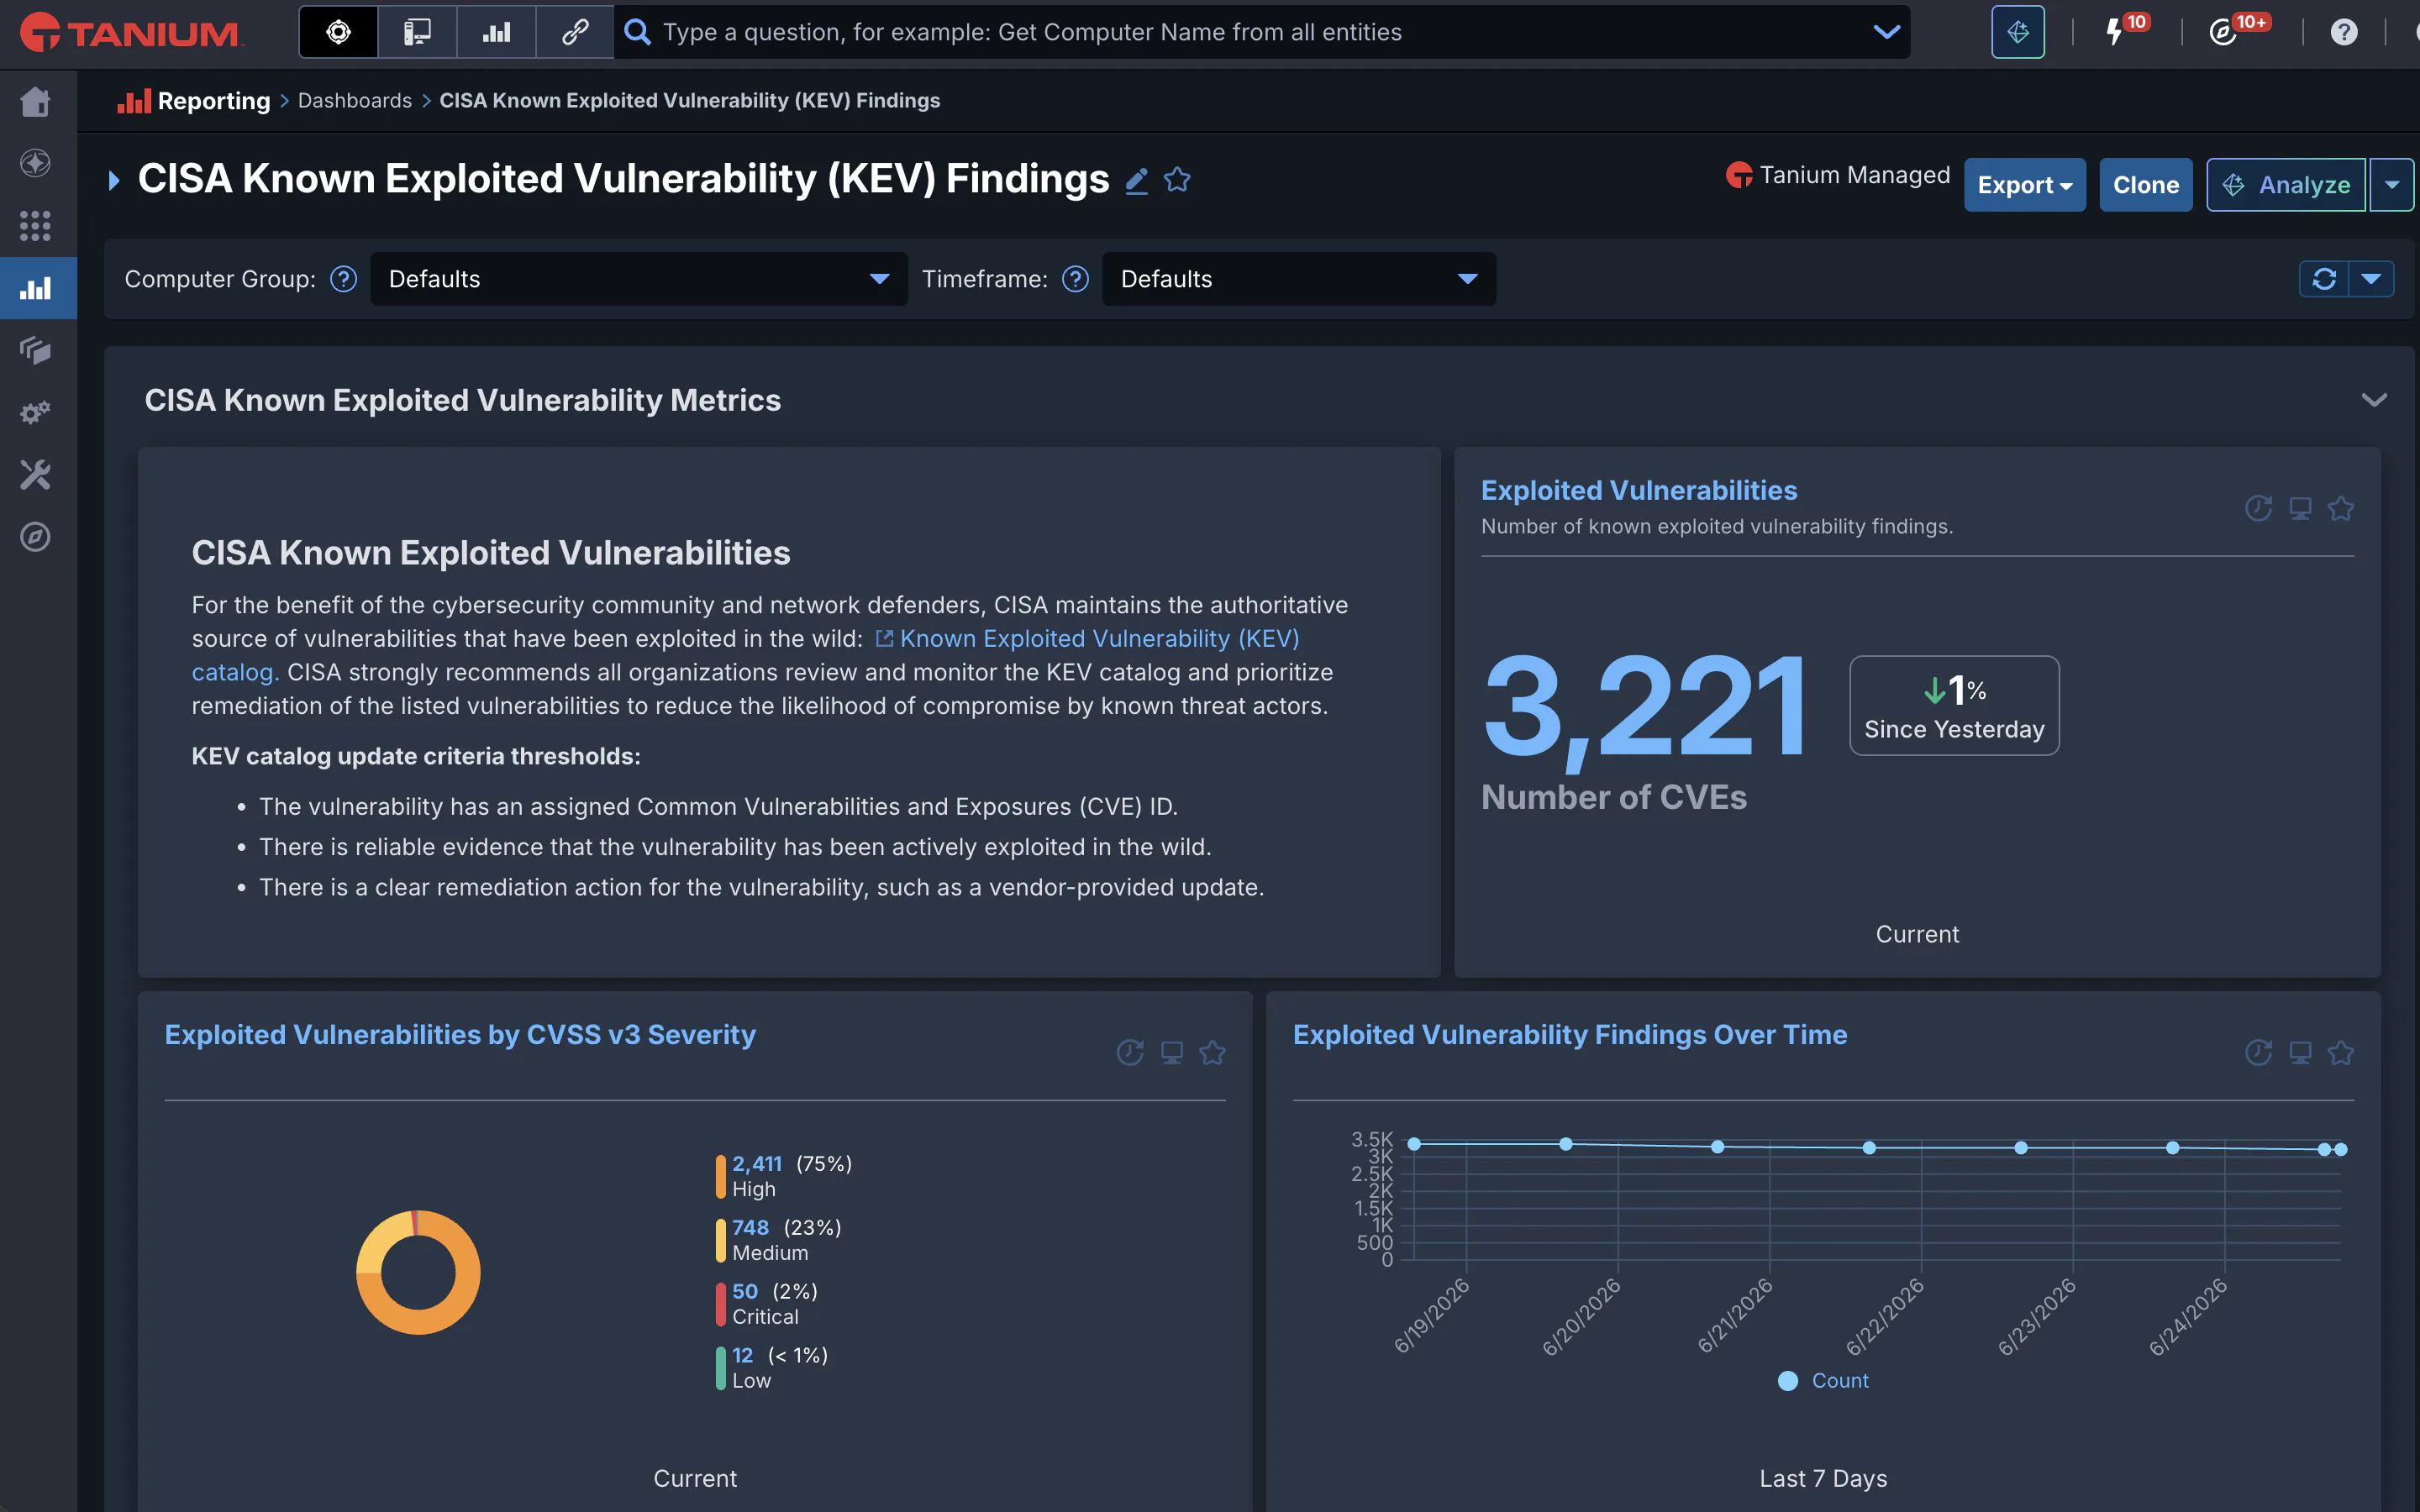
Task: Favorite the CVSS v3 Severity panel star
Action: point(1212,1053)
